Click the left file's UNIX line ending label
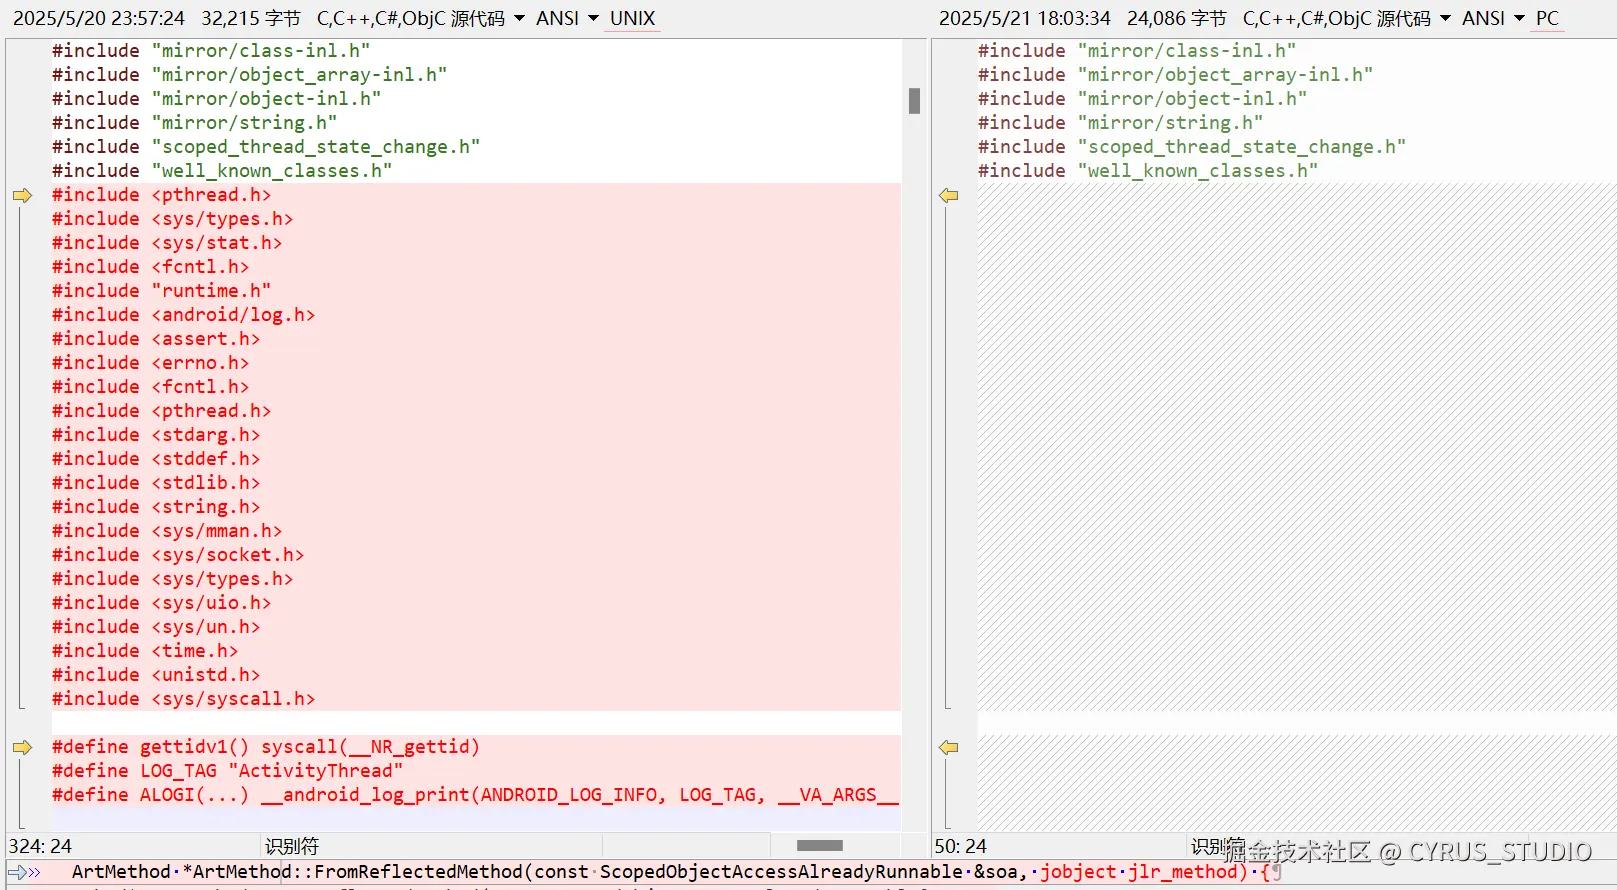The height and width of the screenshot is (890, 1617). coord(633,18)
